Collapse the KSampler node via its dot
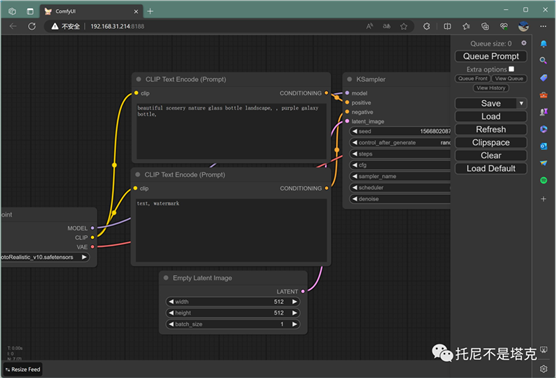 (x=350, y=79)
